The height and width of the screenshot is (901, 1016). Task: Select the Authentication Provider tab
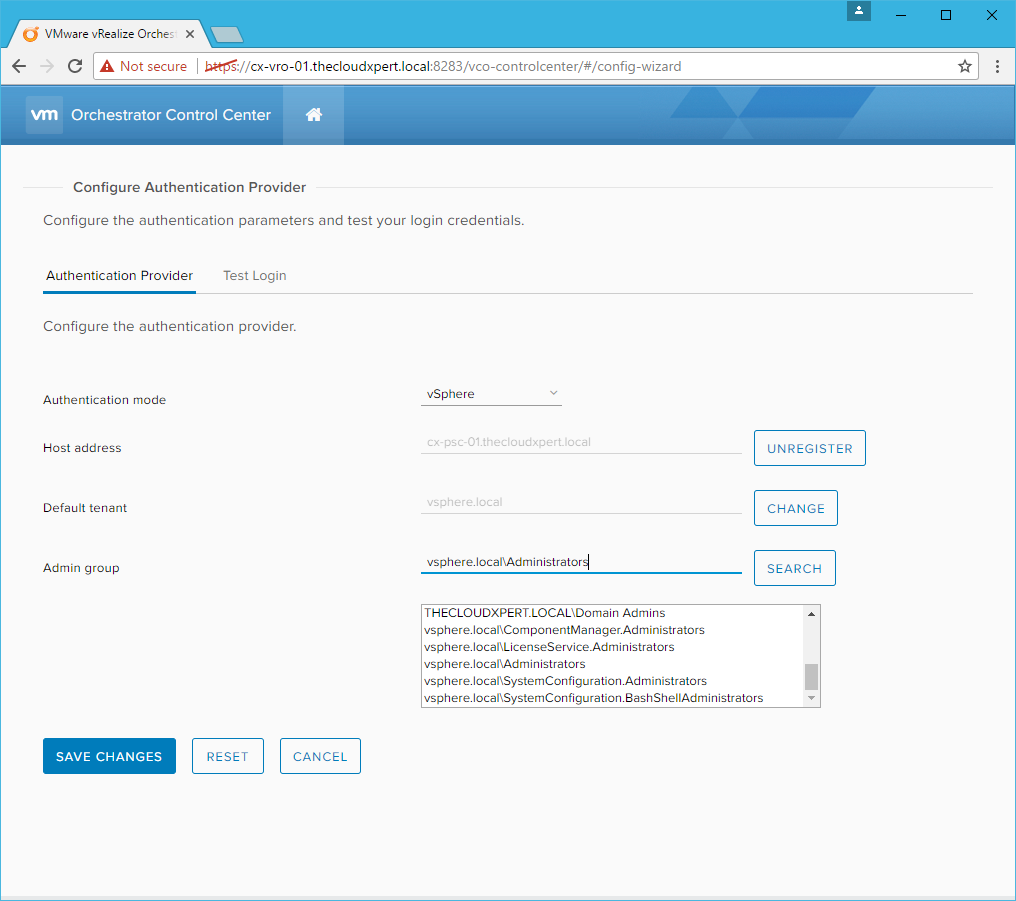click(x=119, y=276)
